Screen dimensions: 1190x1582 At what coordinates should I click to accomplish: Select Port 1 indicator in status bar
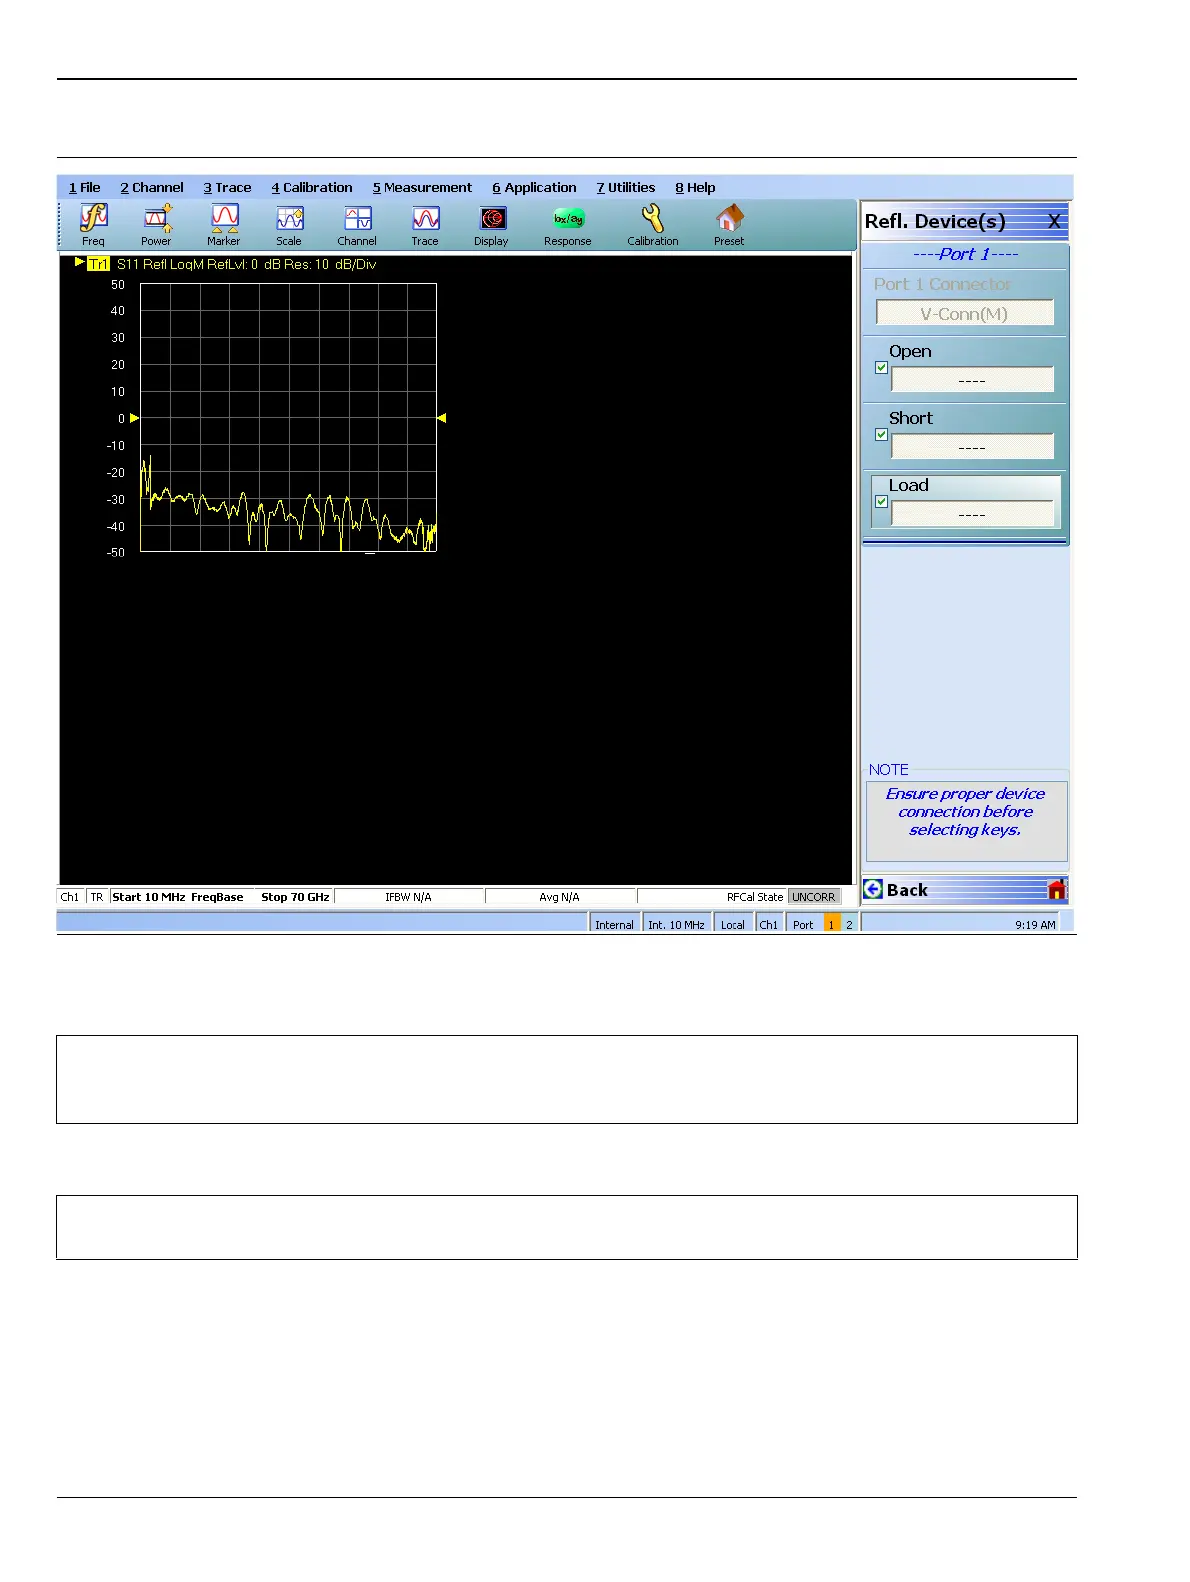click(831, 924)
